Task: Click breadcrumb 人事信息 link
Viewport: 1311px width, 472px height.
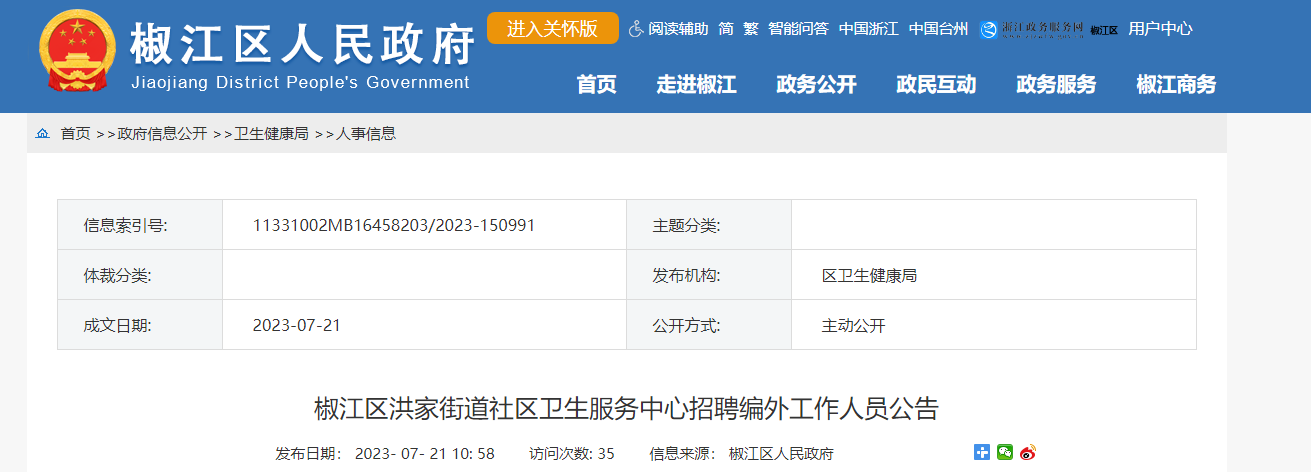Action: (x=366, y=133)
